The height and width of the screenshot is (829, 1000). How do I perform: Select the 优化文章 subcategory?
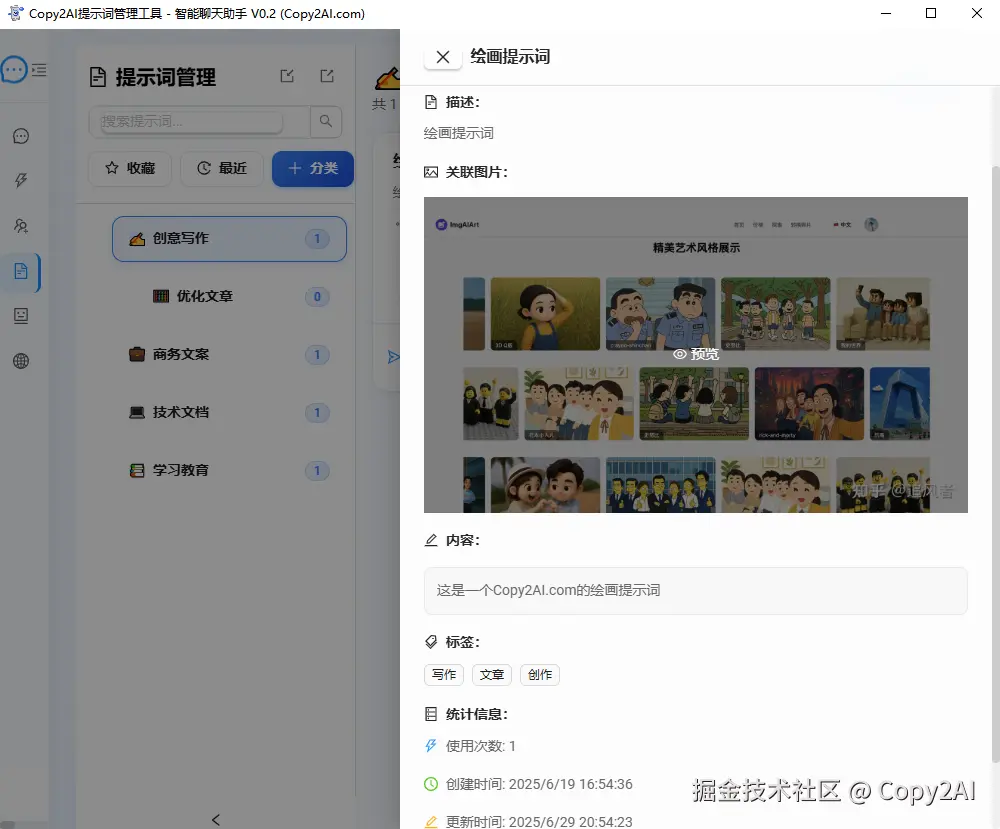coord(230,297)
